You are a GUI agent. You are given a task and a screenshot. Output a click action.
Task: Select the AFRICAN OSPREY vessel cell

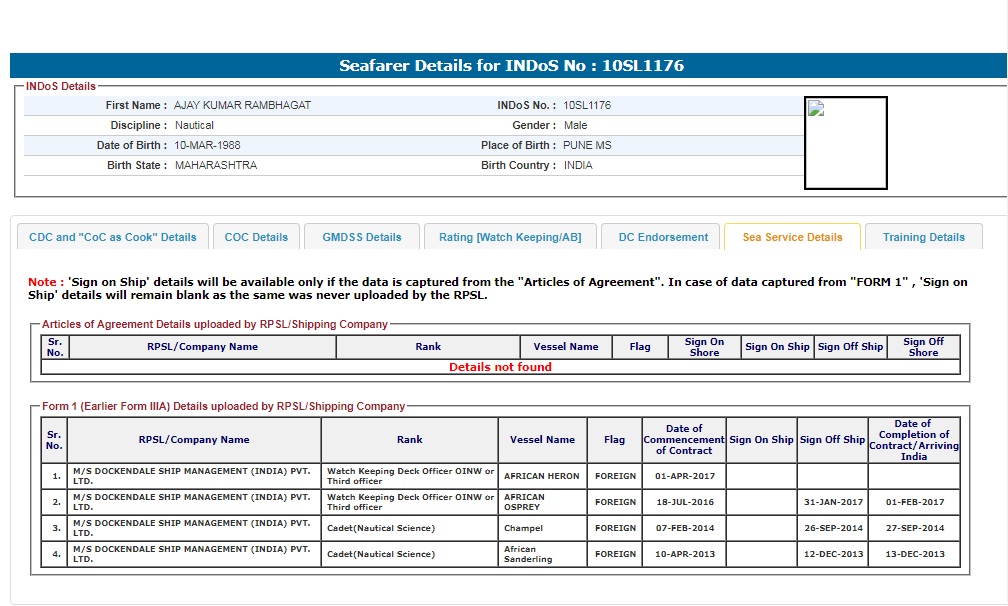[541, 502]
